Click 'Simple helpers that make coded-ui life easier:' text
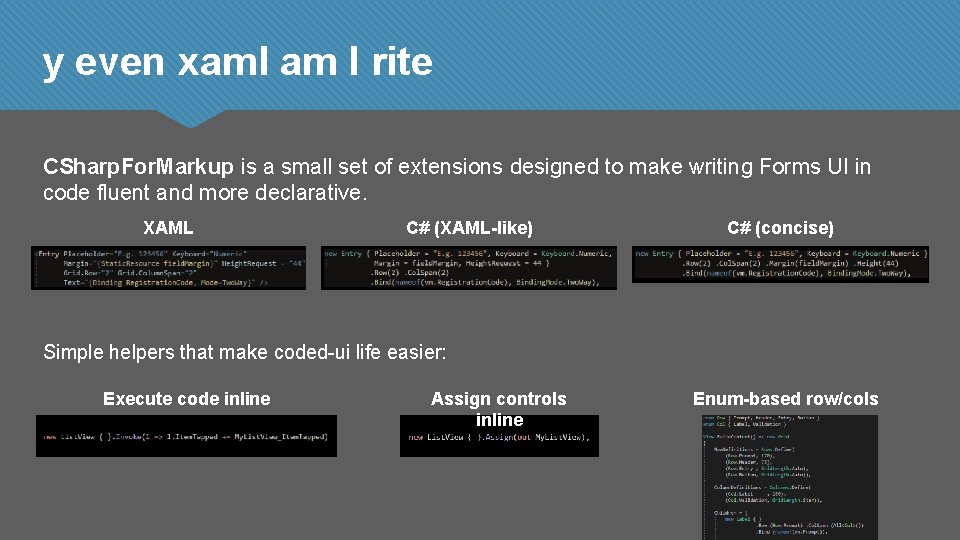The width and height of the screenshot is (960, 540). pyautogui.click(x=245, y=352)
